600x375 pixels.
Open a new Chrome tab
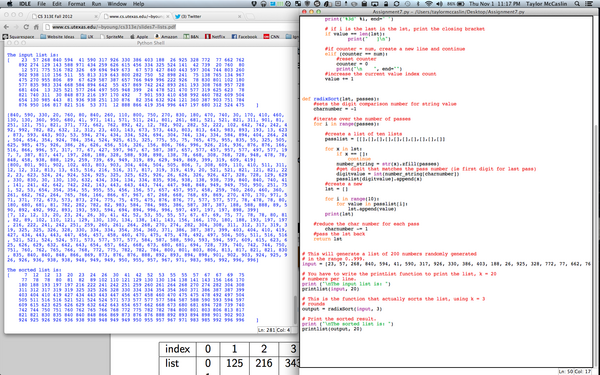coord(250,16)
